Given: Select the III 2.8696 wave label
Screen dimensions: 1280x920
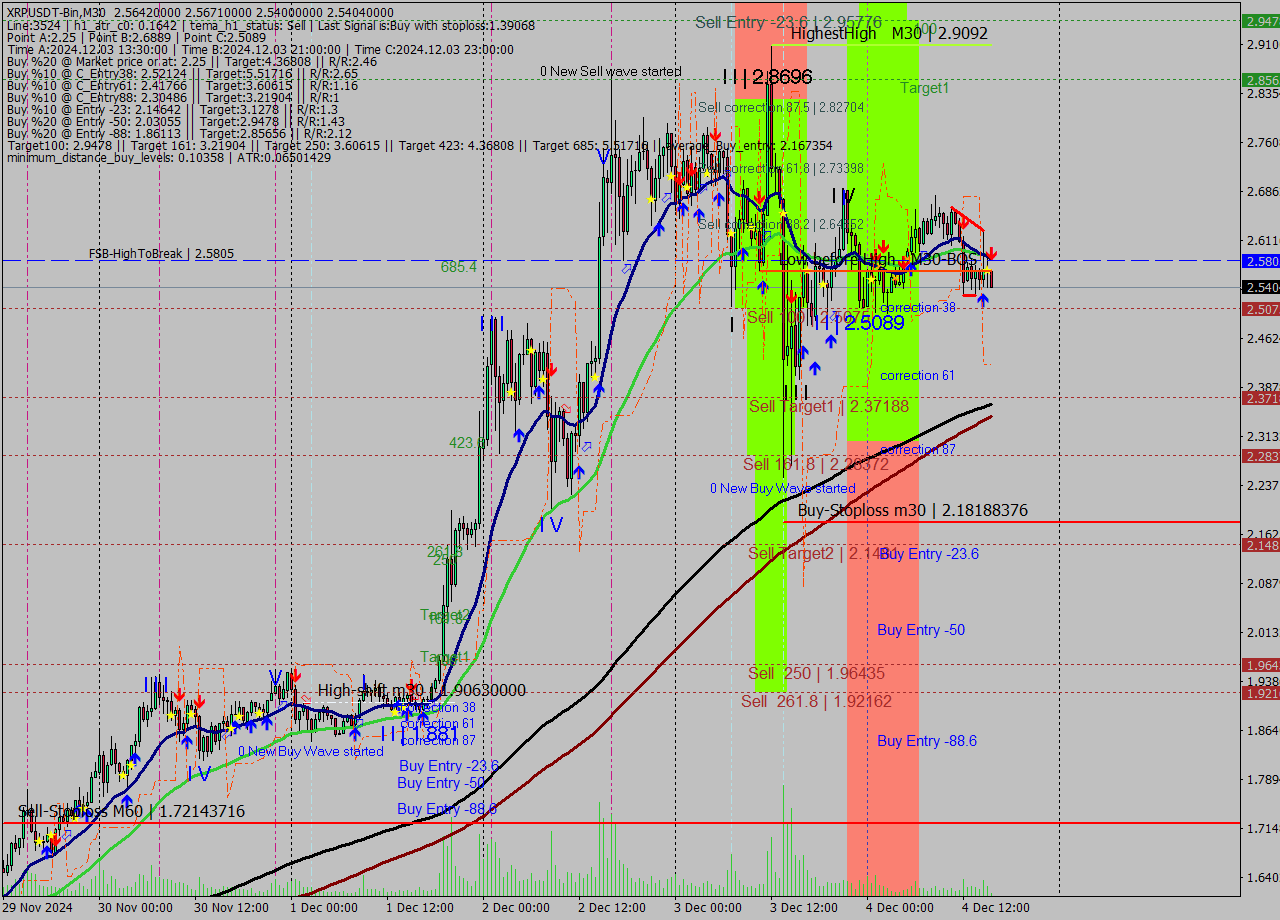Looking at the screenshot, I should tap(768, 77).
